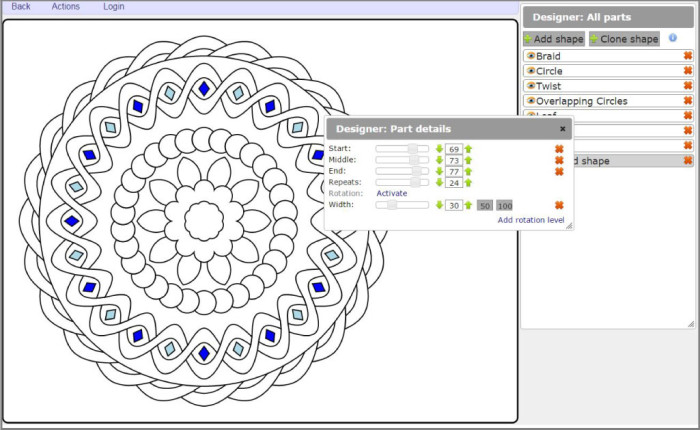Click the Middle slider track
The height and width of the screenshot is (430, 700).
click(402, 160)
